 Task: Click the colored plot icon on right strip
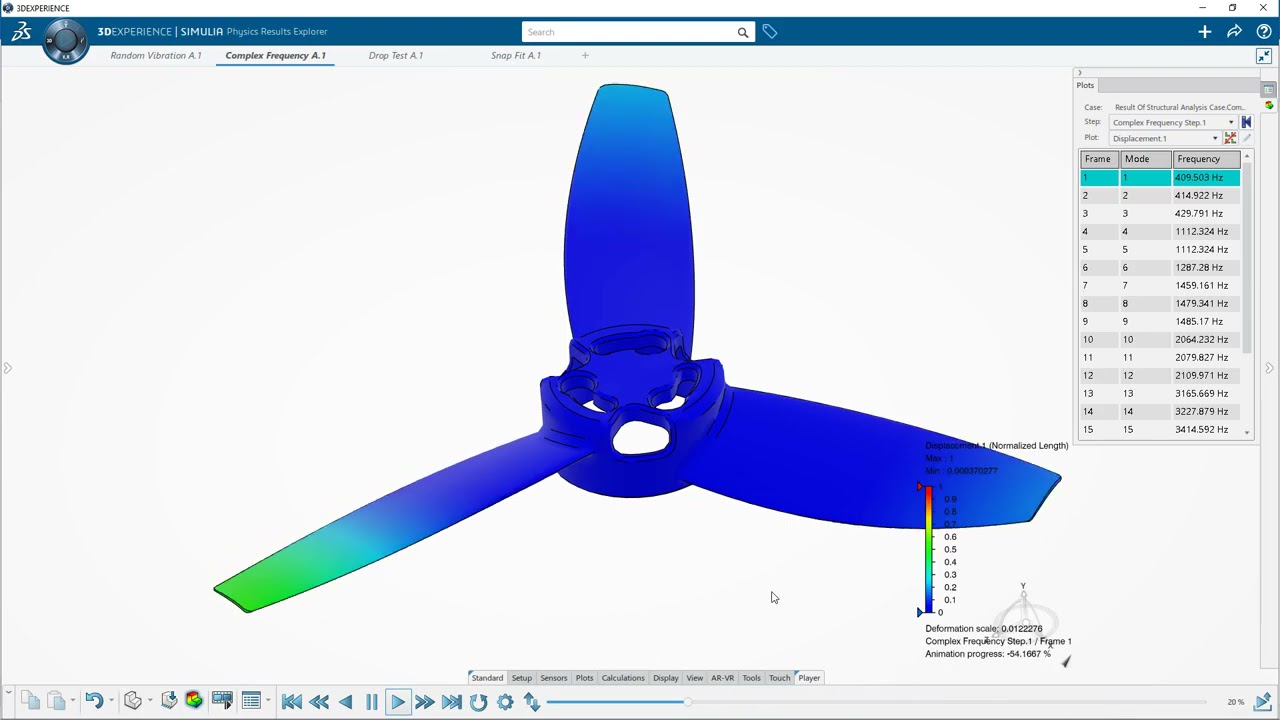coord(1269,105)
